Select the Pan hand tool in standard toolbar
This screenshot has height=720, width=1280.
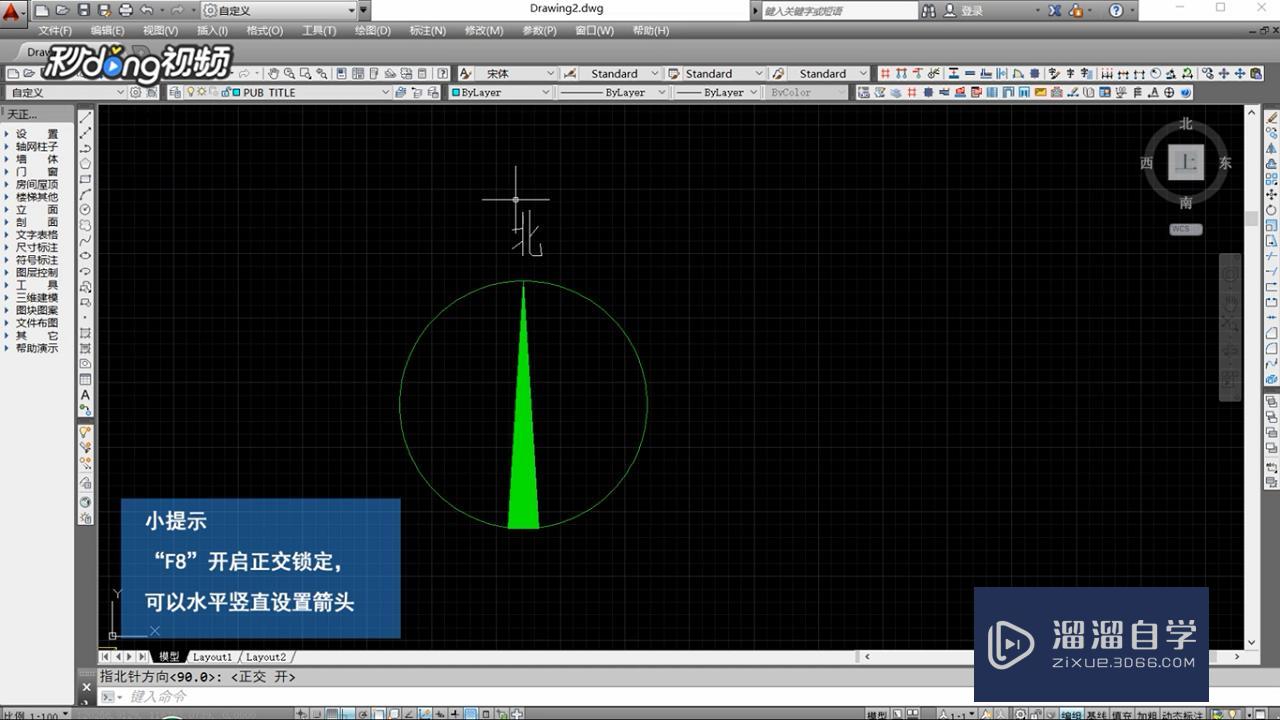point(272,73)
